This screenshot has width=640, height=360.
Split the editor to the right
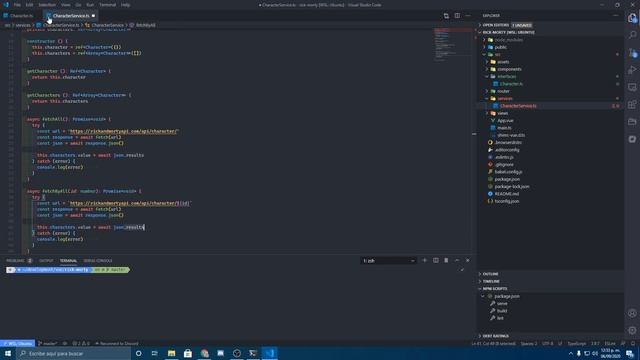[x=457, y=16]
